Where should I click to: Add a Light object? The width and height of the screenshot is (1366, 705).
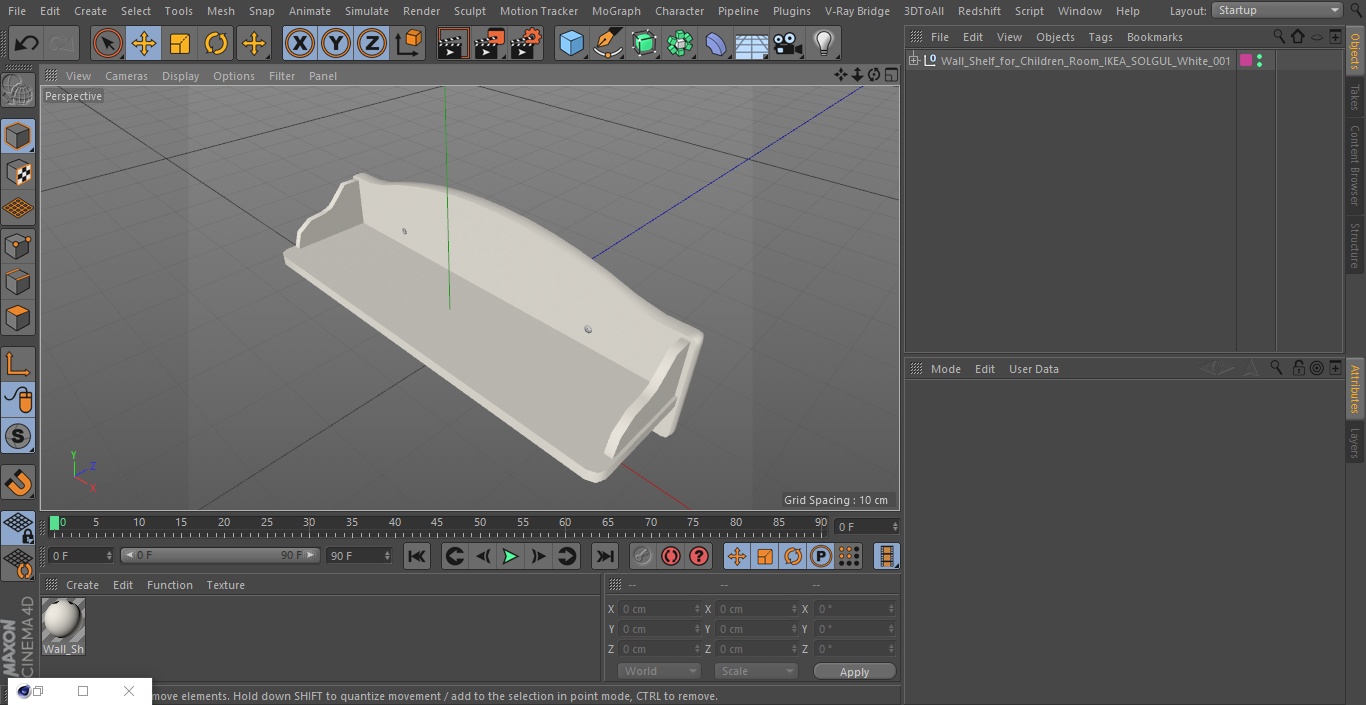pyautogui.click(x=824, y=44)
